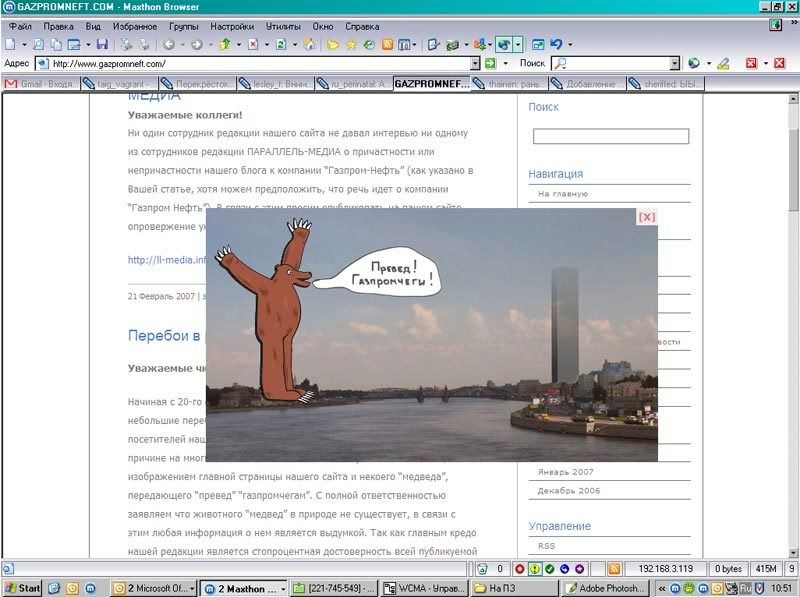
Task: Click the Forward navigation arrow
Action: tap(197, 44)
